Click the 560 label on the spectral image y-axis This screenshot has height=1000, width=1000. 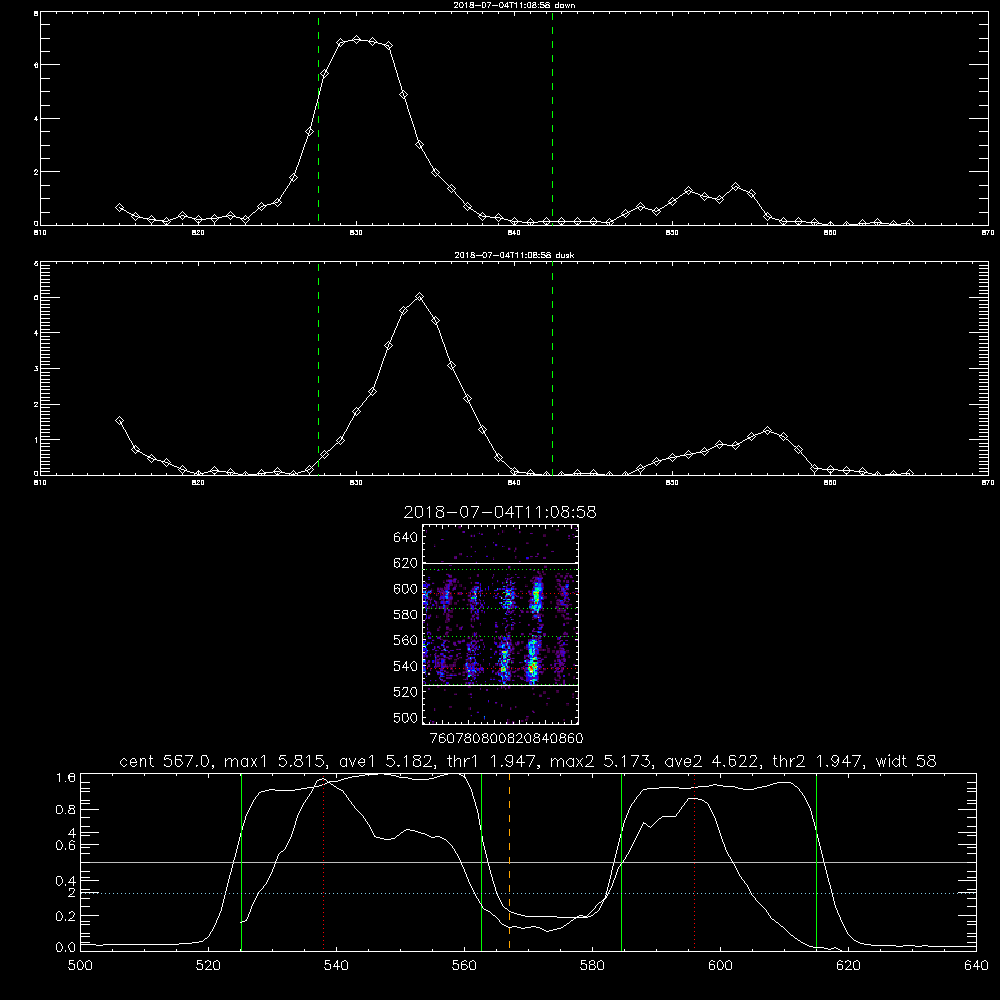[406, 640]
